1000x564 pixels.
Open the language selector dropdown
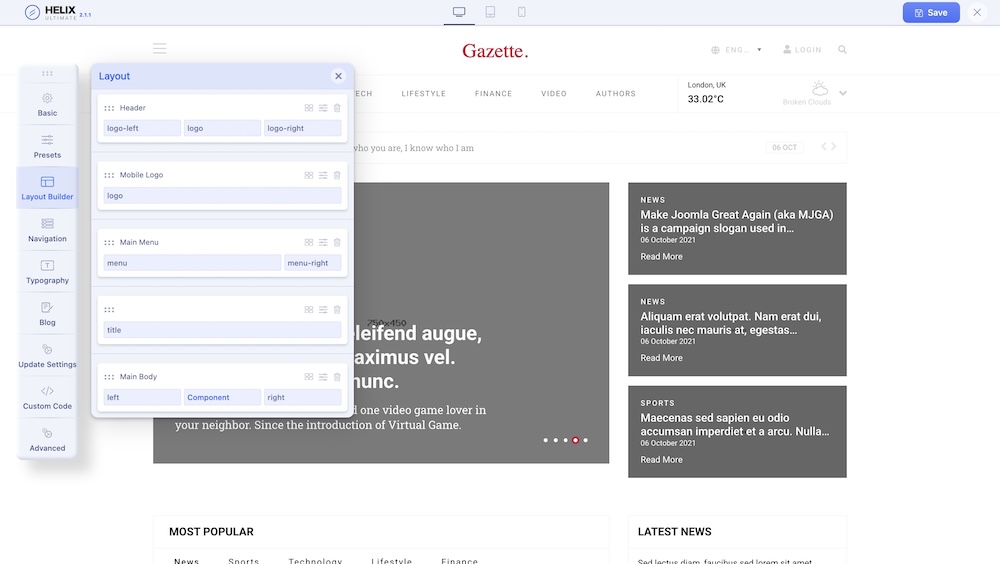tap(737, 49)
